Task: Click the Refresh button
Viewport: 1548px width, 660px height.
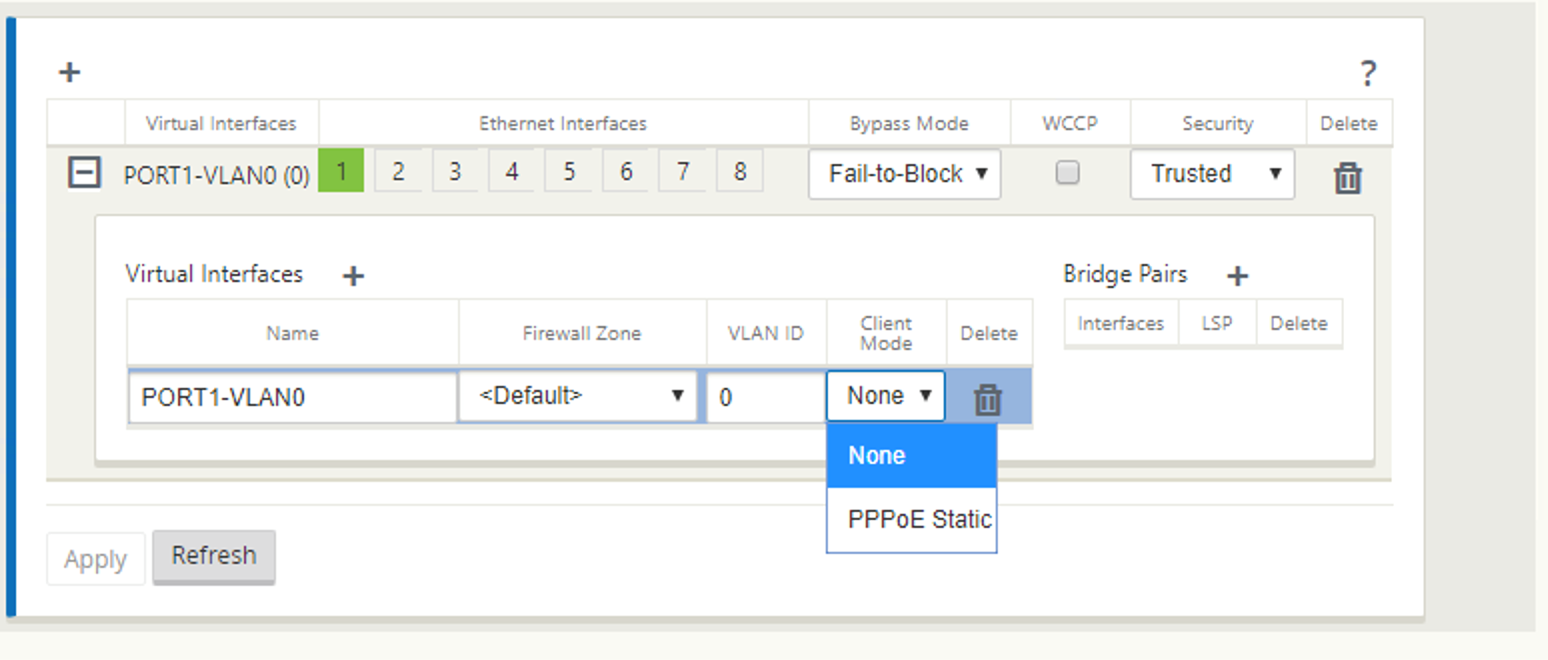Action: [x=214, y=556]
